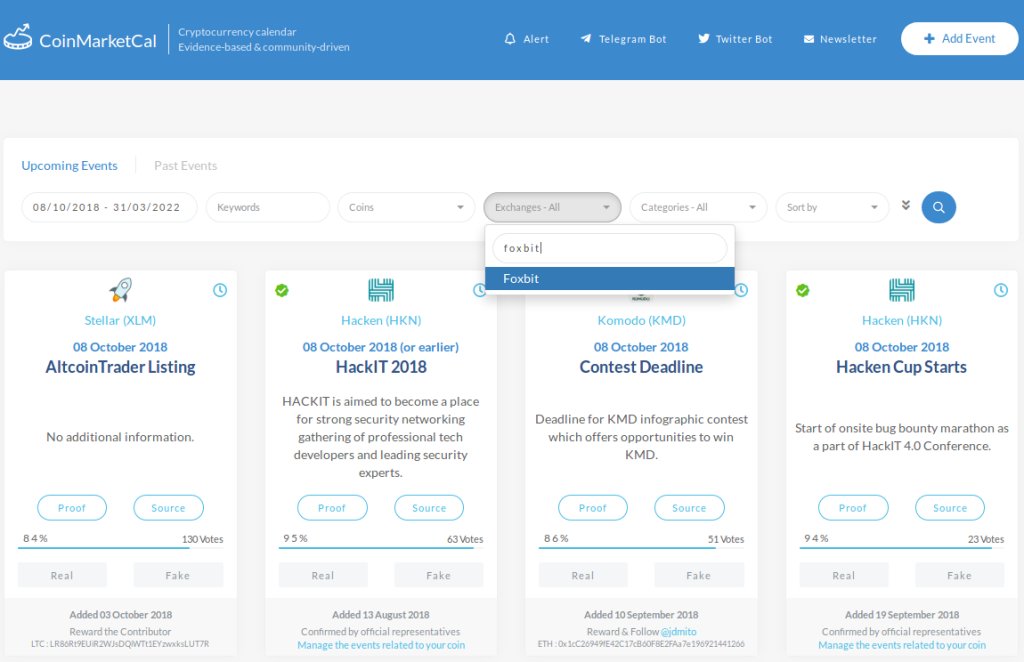The width and height of the screenshot is (1024, 662).
Task: Click clock icon on Hacken Cup Starts card
Action: (1000, 290)
